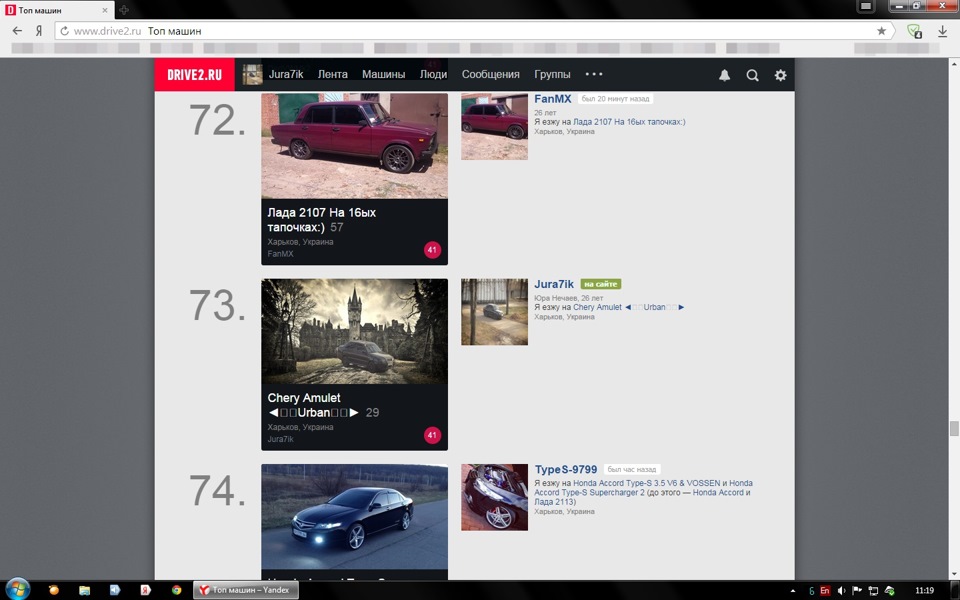The image size is (960, 600).
Task: Click Топ машин – Yandex taskbar button
Action: 246,590
